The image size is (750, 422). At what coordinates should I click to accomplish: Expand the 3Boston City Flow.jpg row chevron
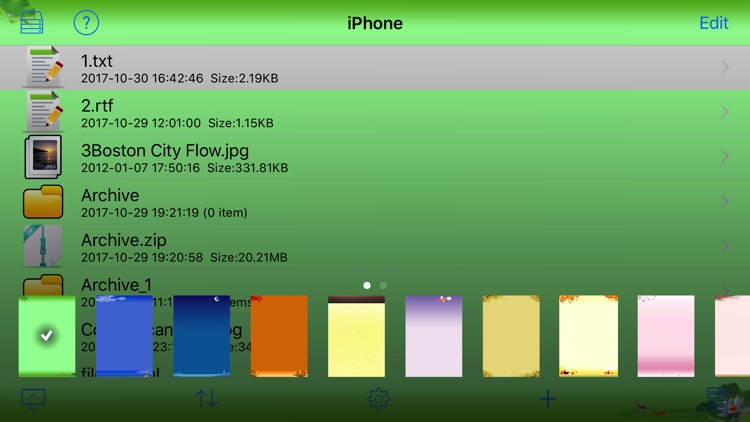(725, 156)
